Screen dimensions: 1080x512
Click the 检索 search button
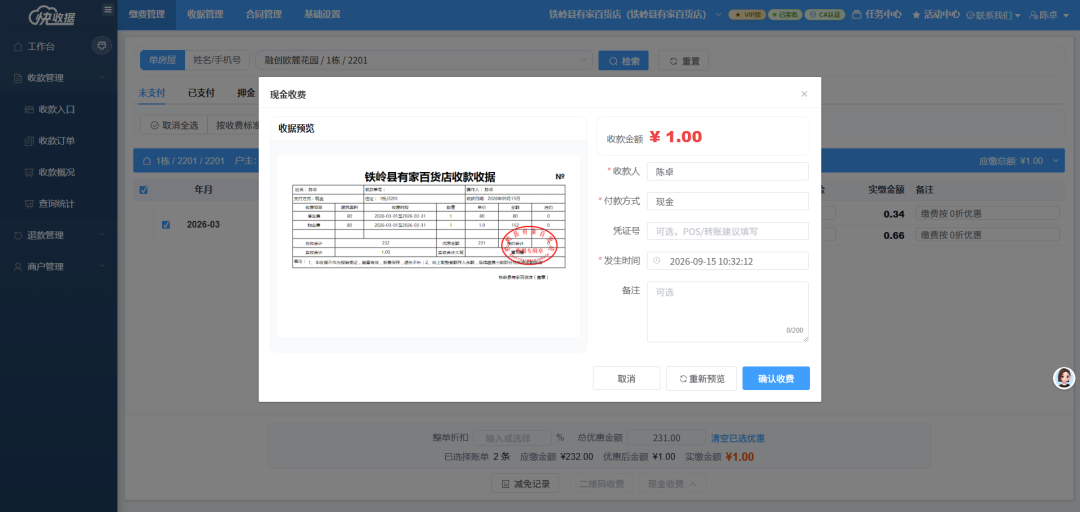pos(623,61)
